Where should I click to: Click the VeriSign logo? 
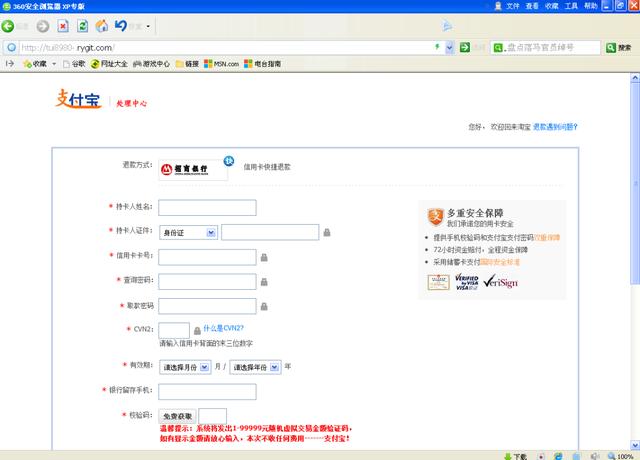coord(500,282)
